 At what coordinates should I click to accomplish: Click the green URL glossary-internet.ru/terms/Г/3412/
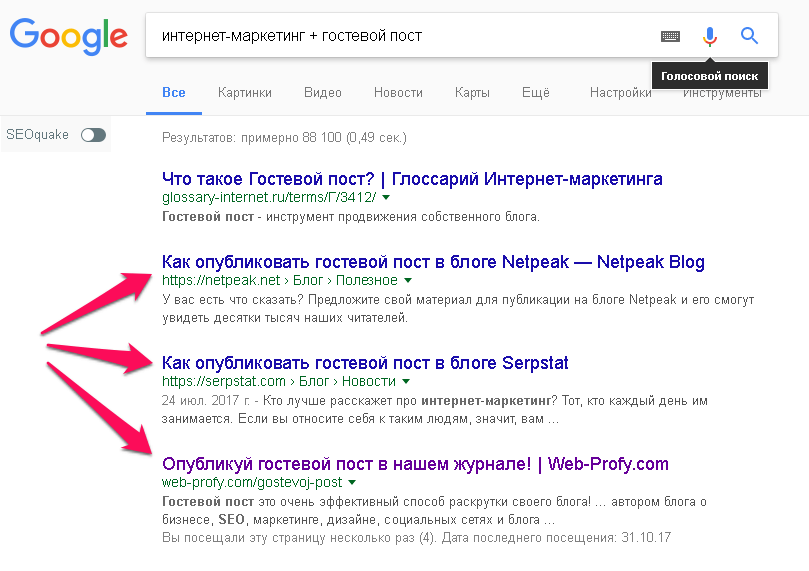(269, 198)
